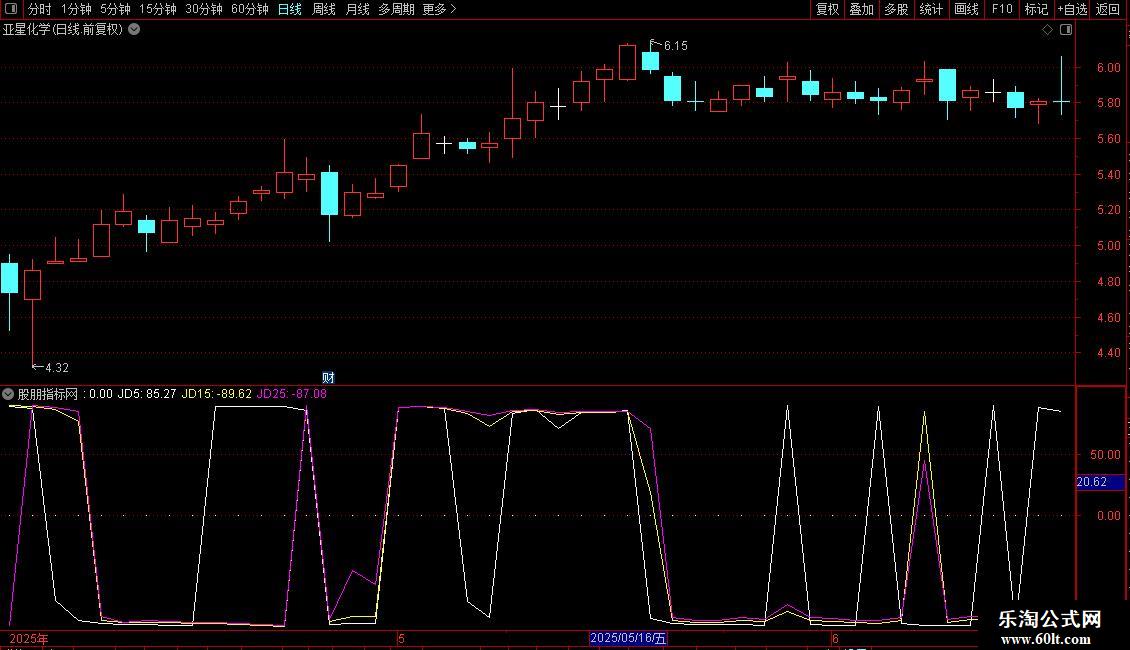1130x650 pixels.
Task: Open the 亚星化学 chart settings dropdown arrow
Action: (x=134, y=30)
